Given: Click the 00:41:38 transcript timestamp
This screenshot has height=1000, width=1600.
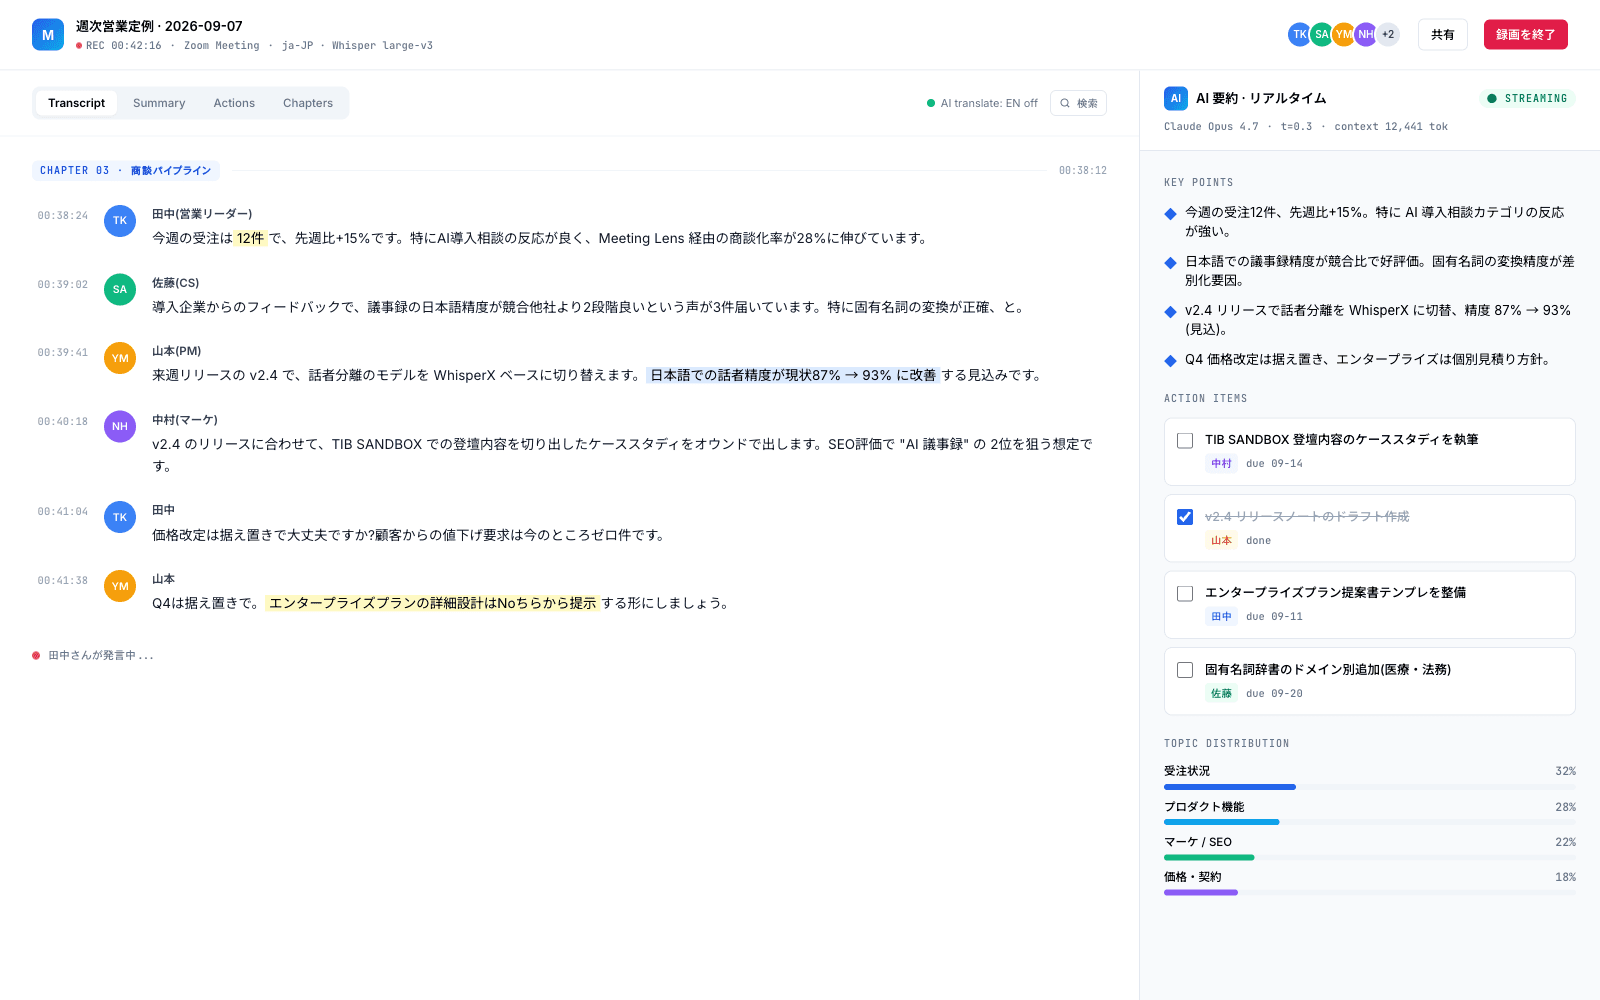Looking at the screenshot, I should 63,581.
